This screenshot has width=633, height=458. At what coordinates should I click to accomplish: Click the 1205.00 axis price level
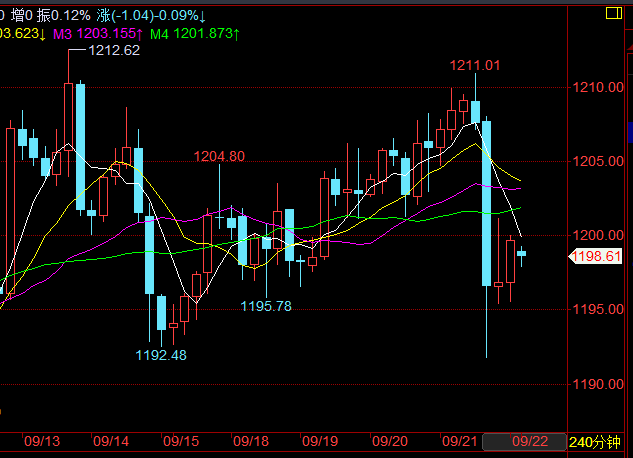point(598,161)
